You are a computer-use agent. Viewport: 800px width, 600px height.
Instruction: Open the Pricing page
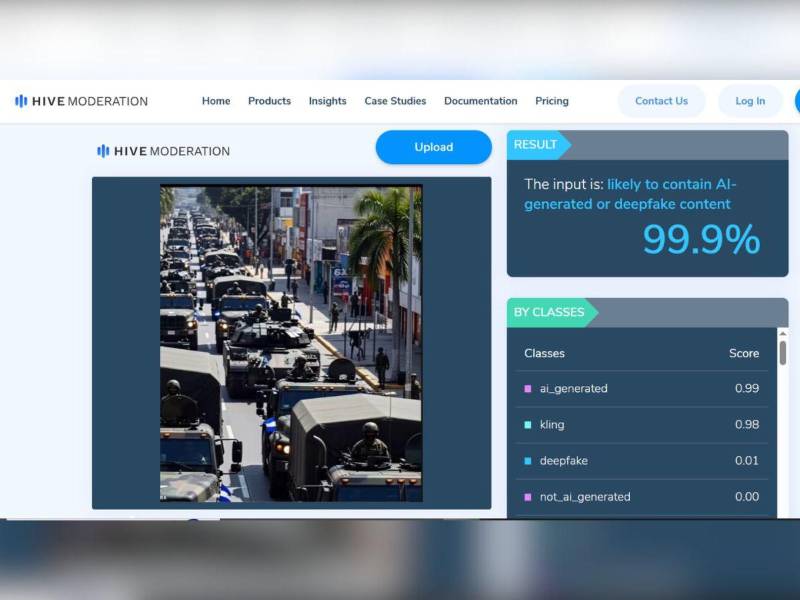pyautogui.click(x=551, y=101)
